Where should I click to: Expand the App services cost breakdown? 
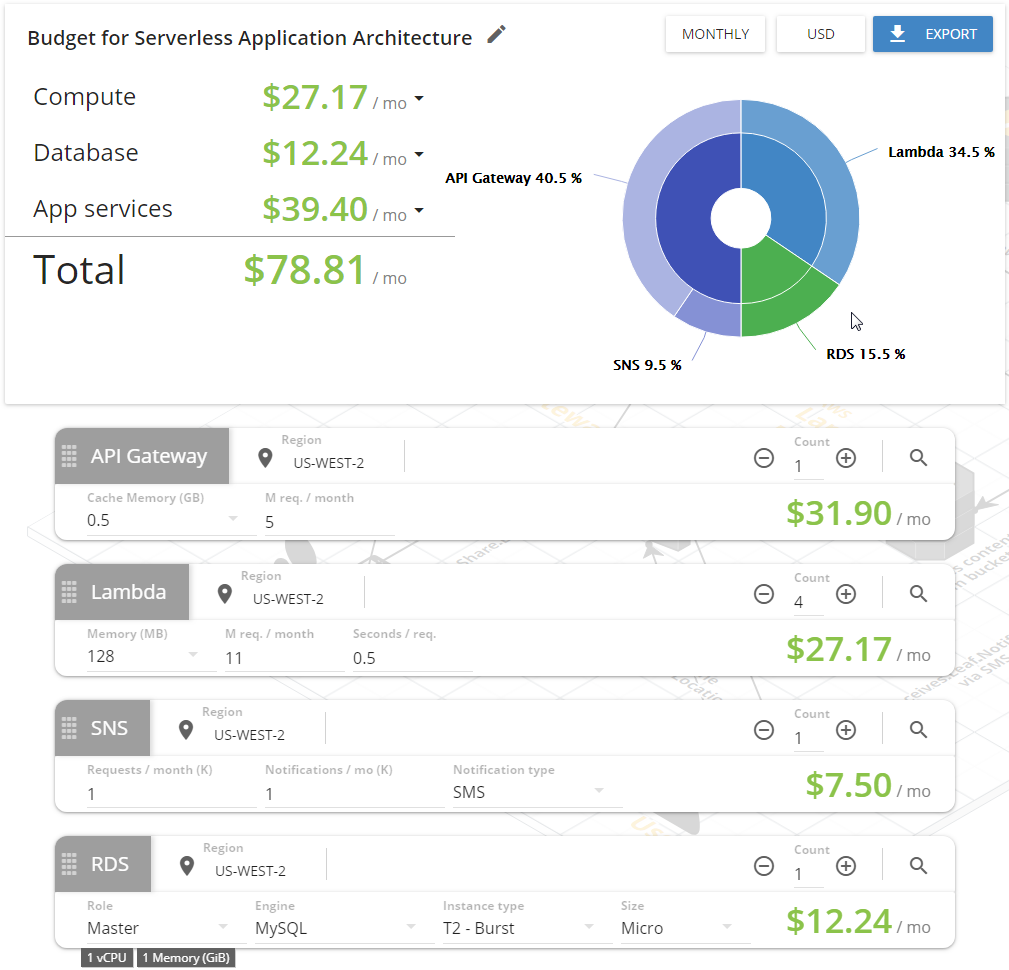pyautogui.click(x=419, y=210)
